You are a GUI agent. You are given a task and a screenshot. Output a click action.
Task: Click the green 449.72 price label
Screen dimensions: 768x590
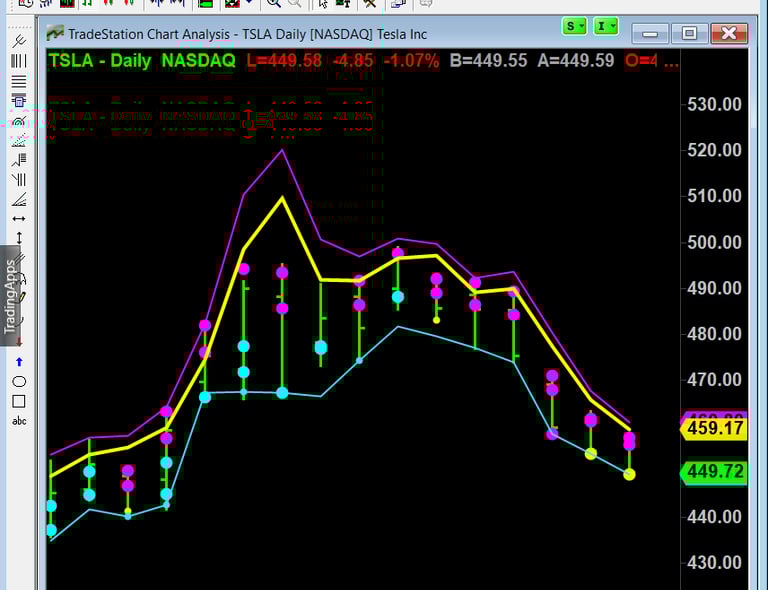pos(714,472)
